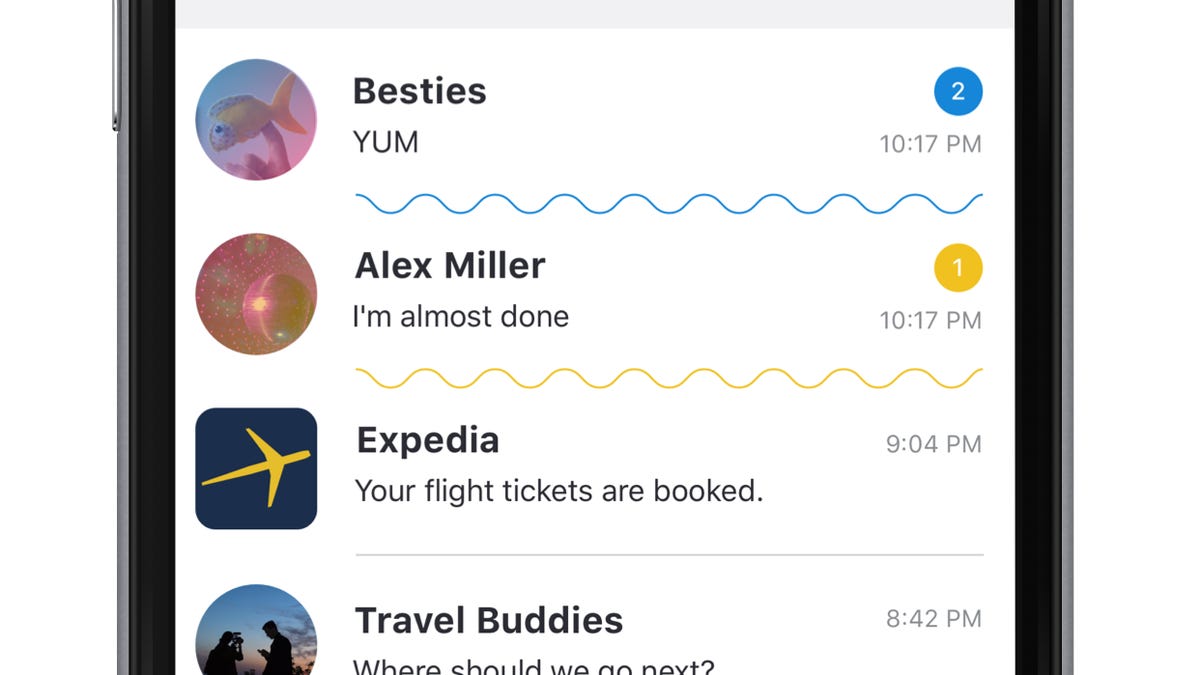Click the 8:42 PM Travel Buddies timestamp

[934, 619]
